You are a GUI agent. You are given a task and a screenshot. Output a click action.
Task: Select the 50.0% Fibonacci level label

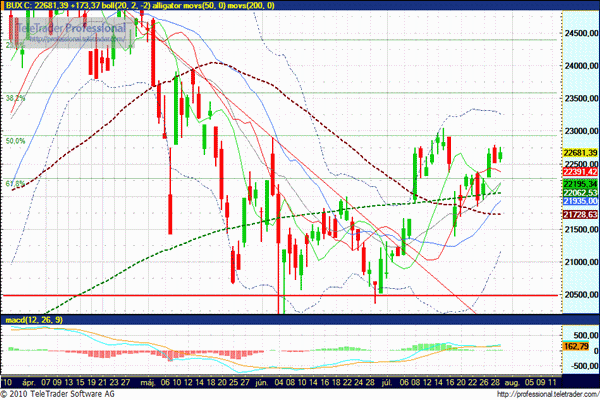click(x=15, y=141)
